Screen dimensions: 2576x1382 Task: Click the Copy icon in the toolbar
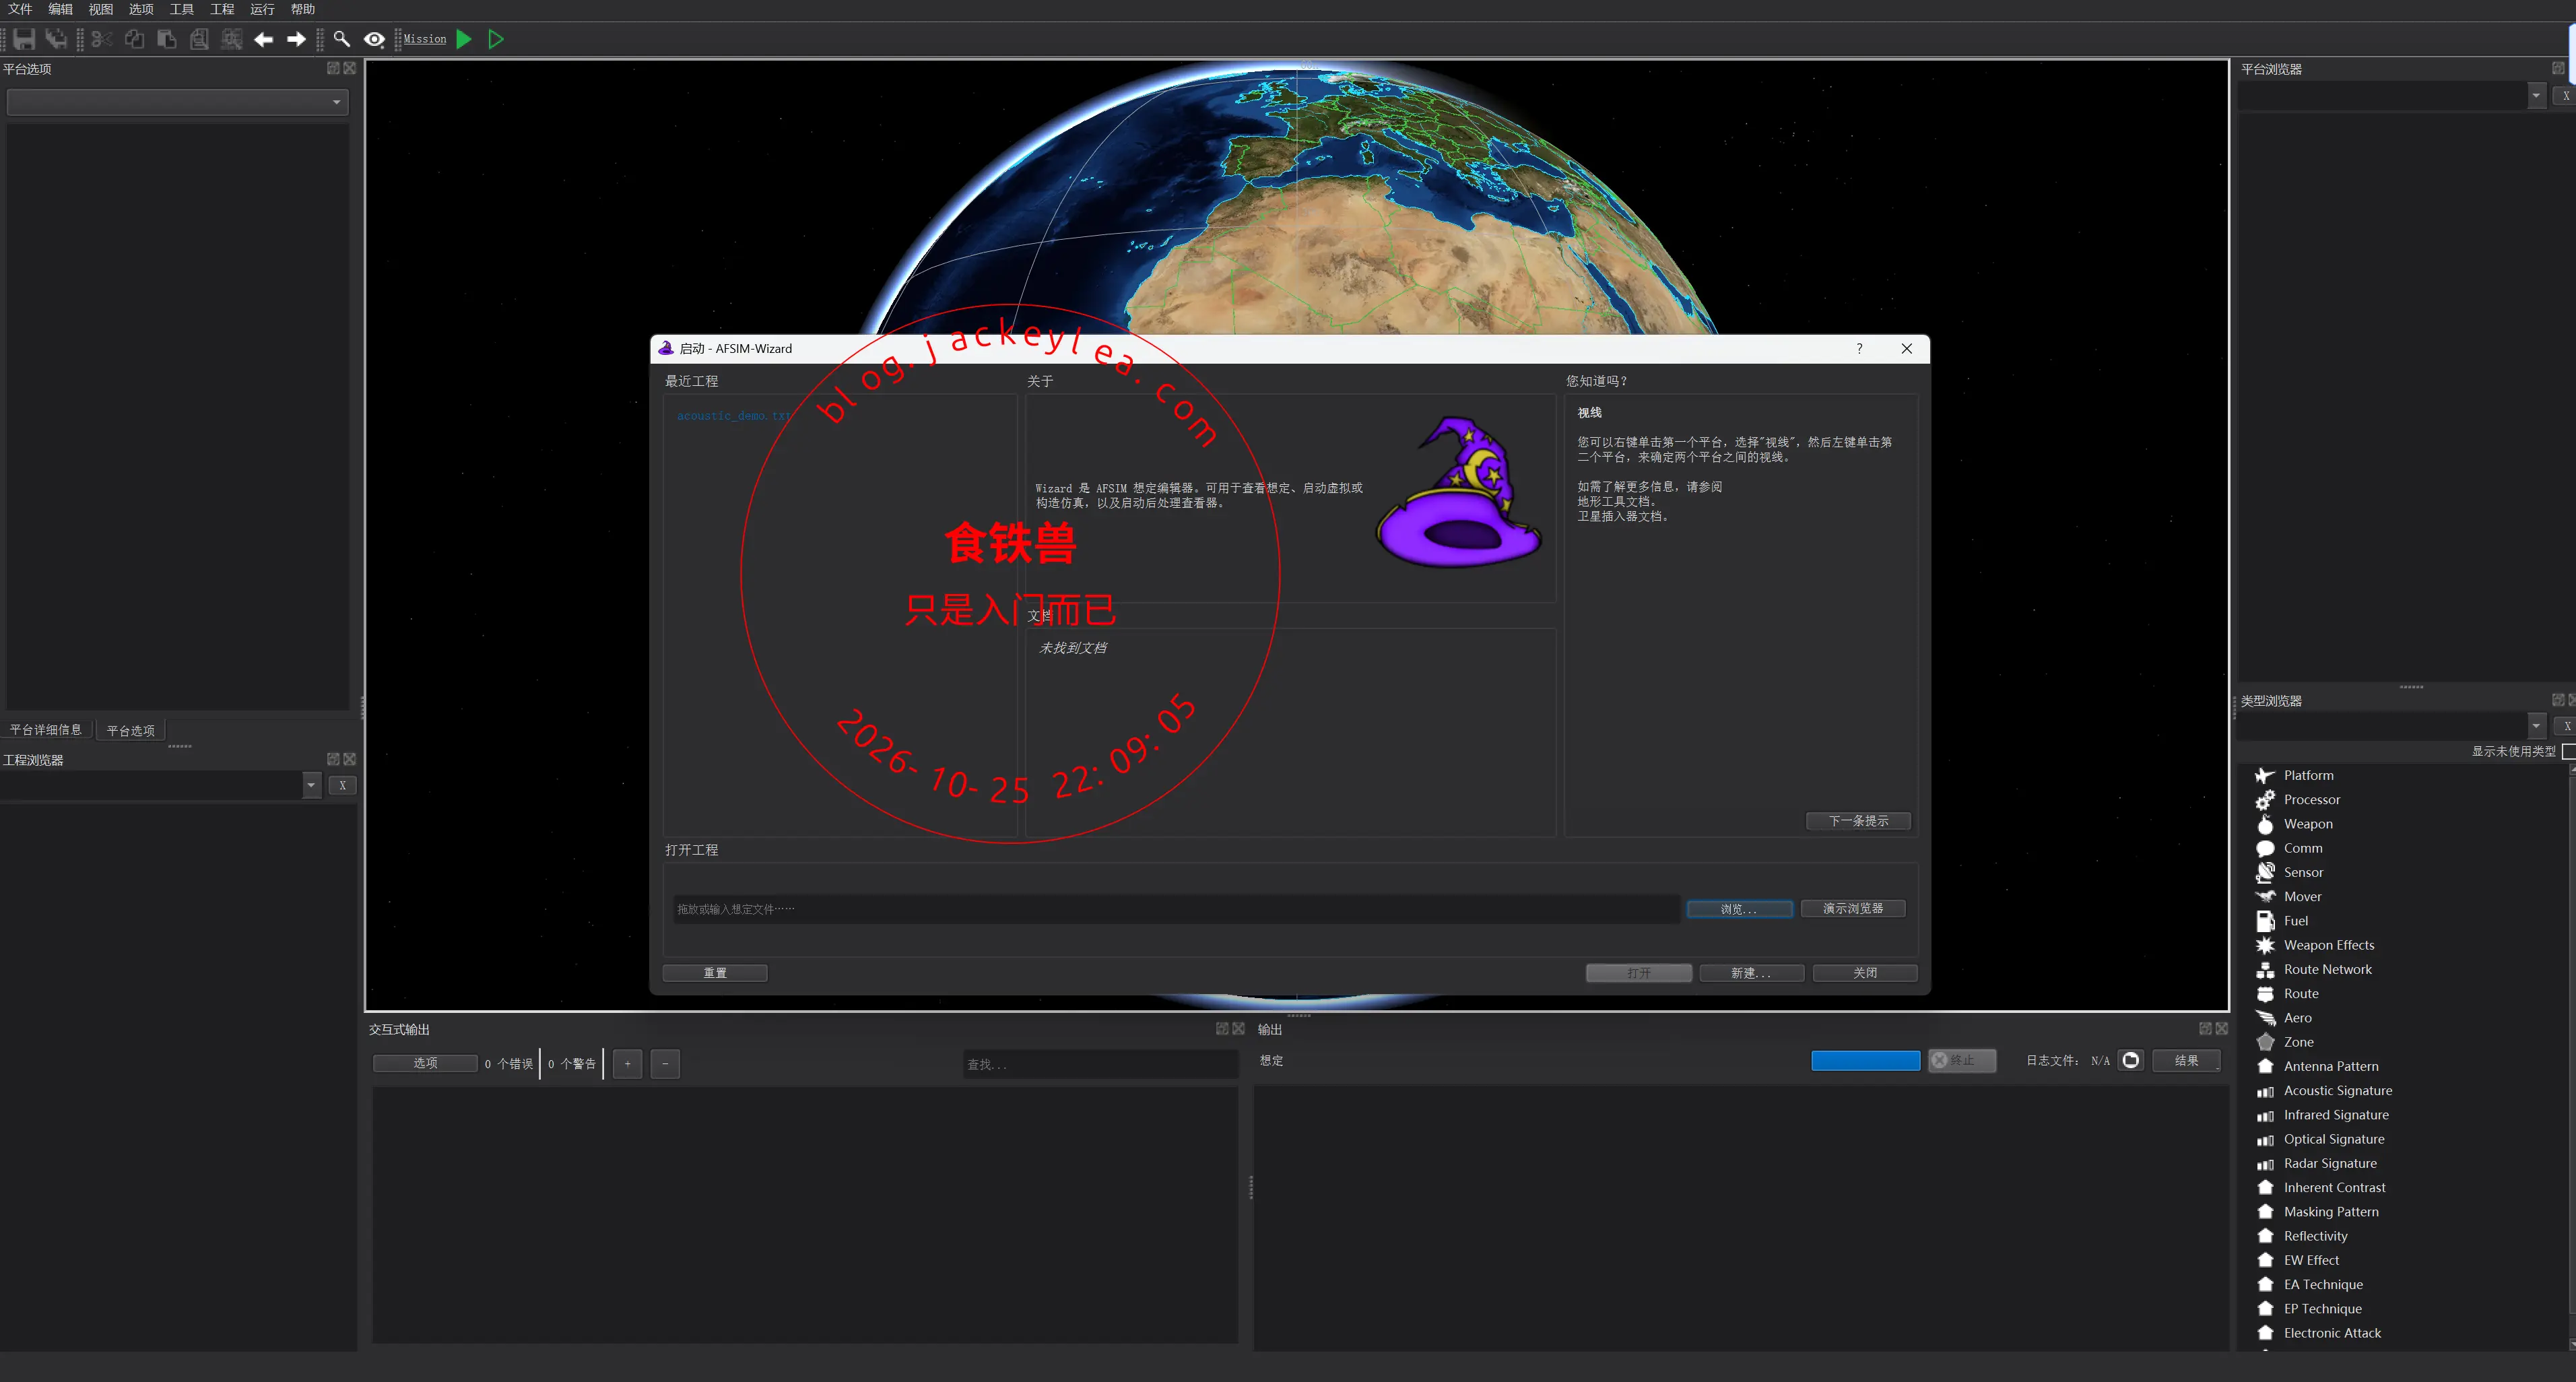(134, 39)
